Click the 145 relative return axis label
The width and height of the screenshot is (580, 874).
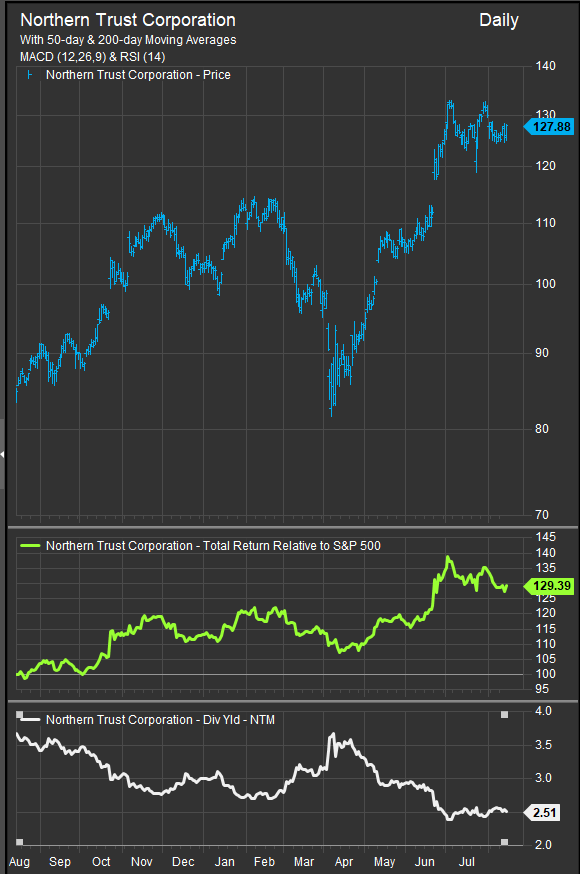click(545, 537)
